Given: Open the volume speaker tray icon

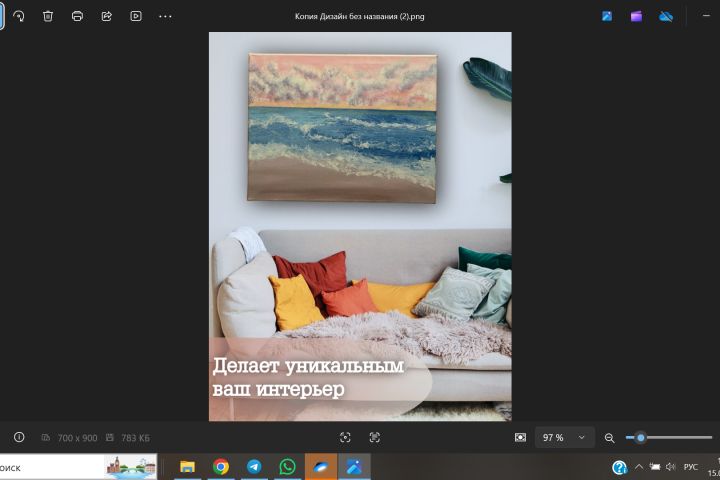Looking at the screenshot, I should click(x=671, y=467).
